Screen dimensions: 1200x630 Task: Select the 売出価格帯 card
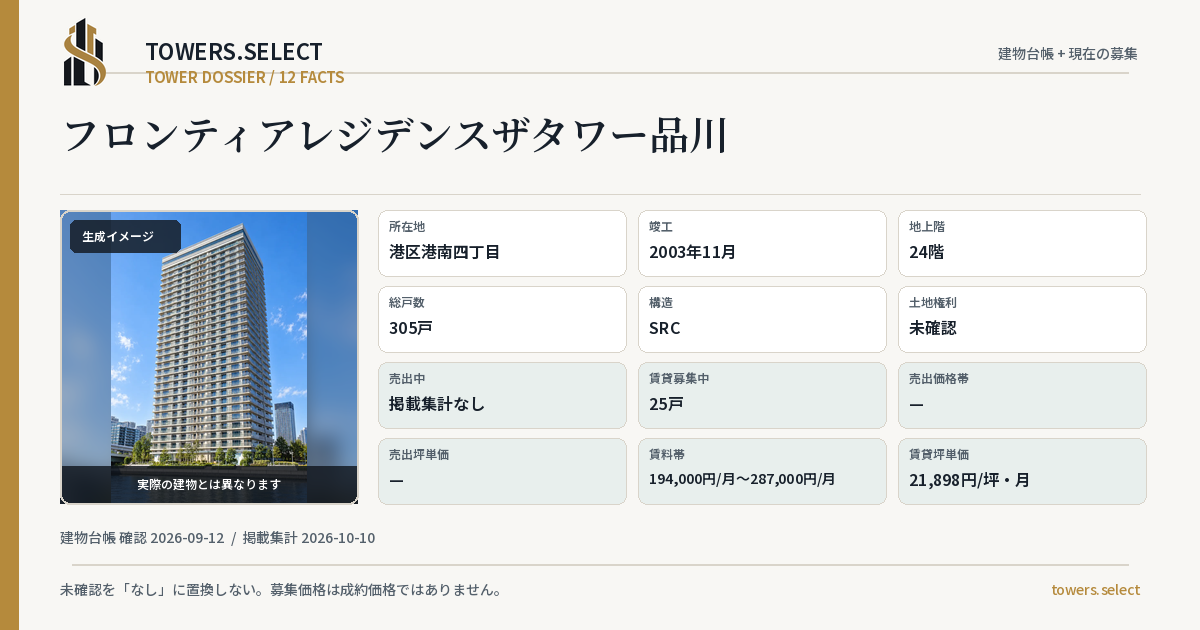(x=1022, y=395)
